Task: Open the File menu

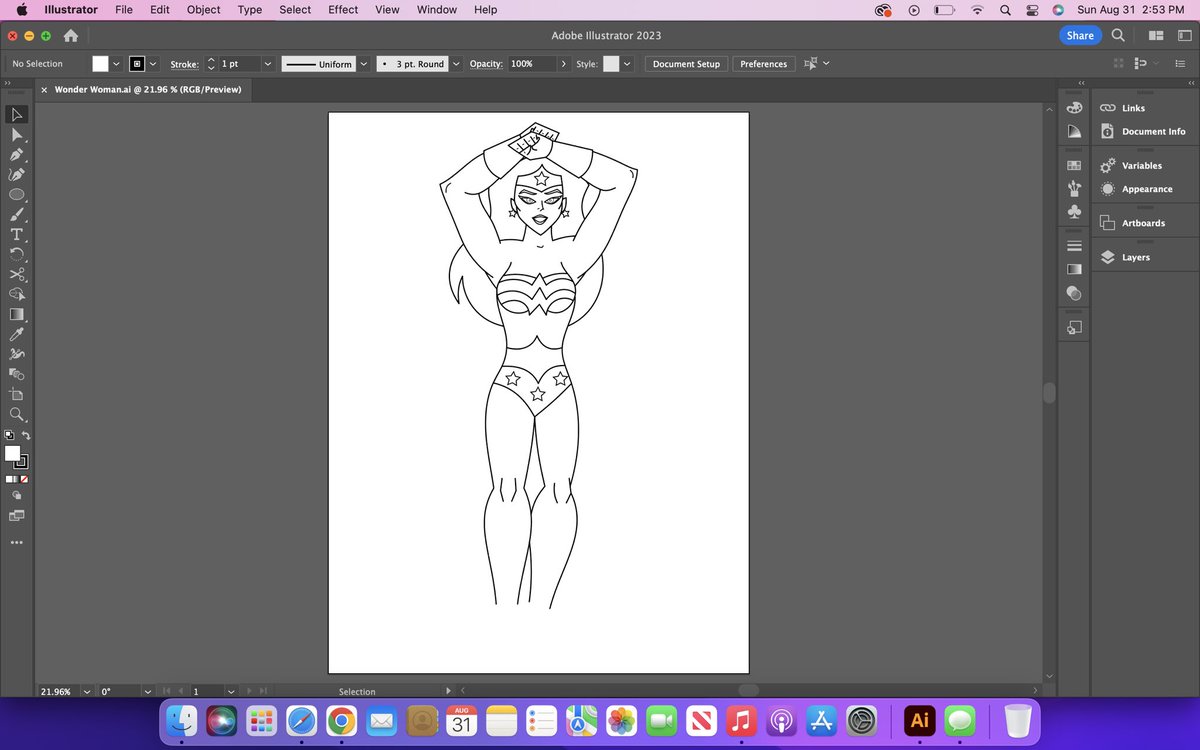Action: click(124, 10)
